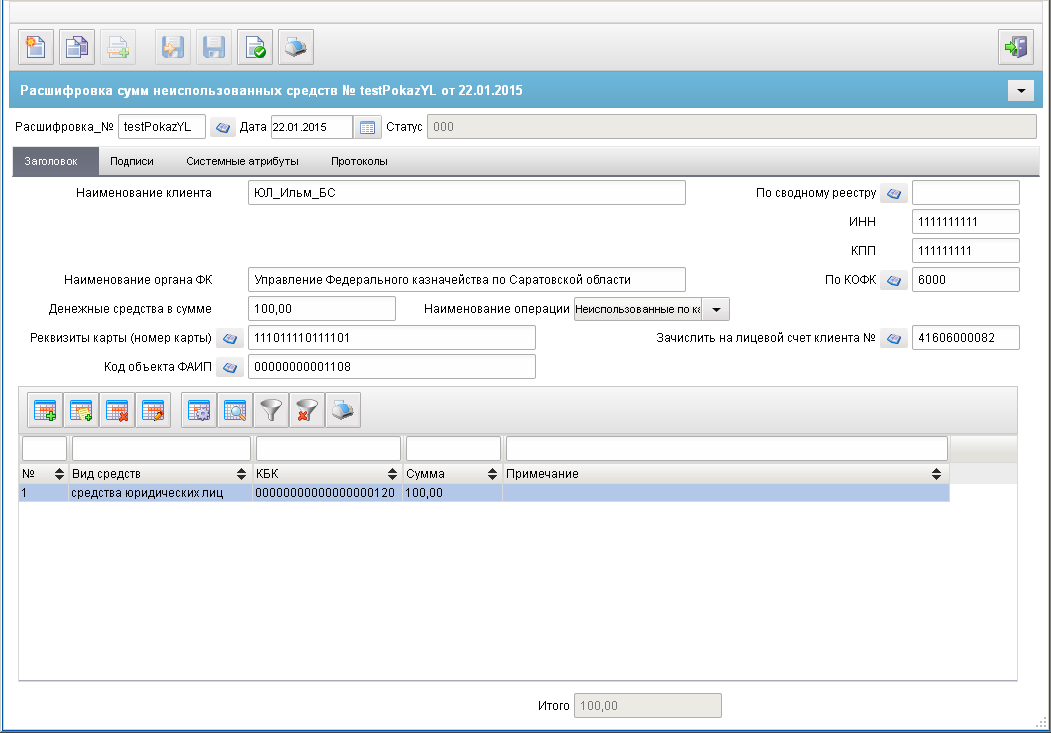The width and height of the screenshot is (1051, 733).
Task: Open the Протоколы tab
Action: click(x=359, y=161)
